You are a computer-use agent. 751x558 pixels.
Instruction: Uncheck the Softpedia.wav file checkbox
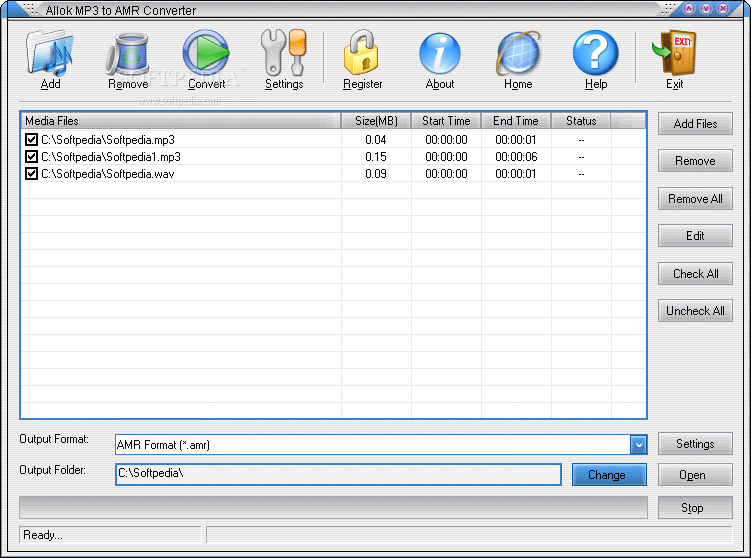tap(32, 173)
